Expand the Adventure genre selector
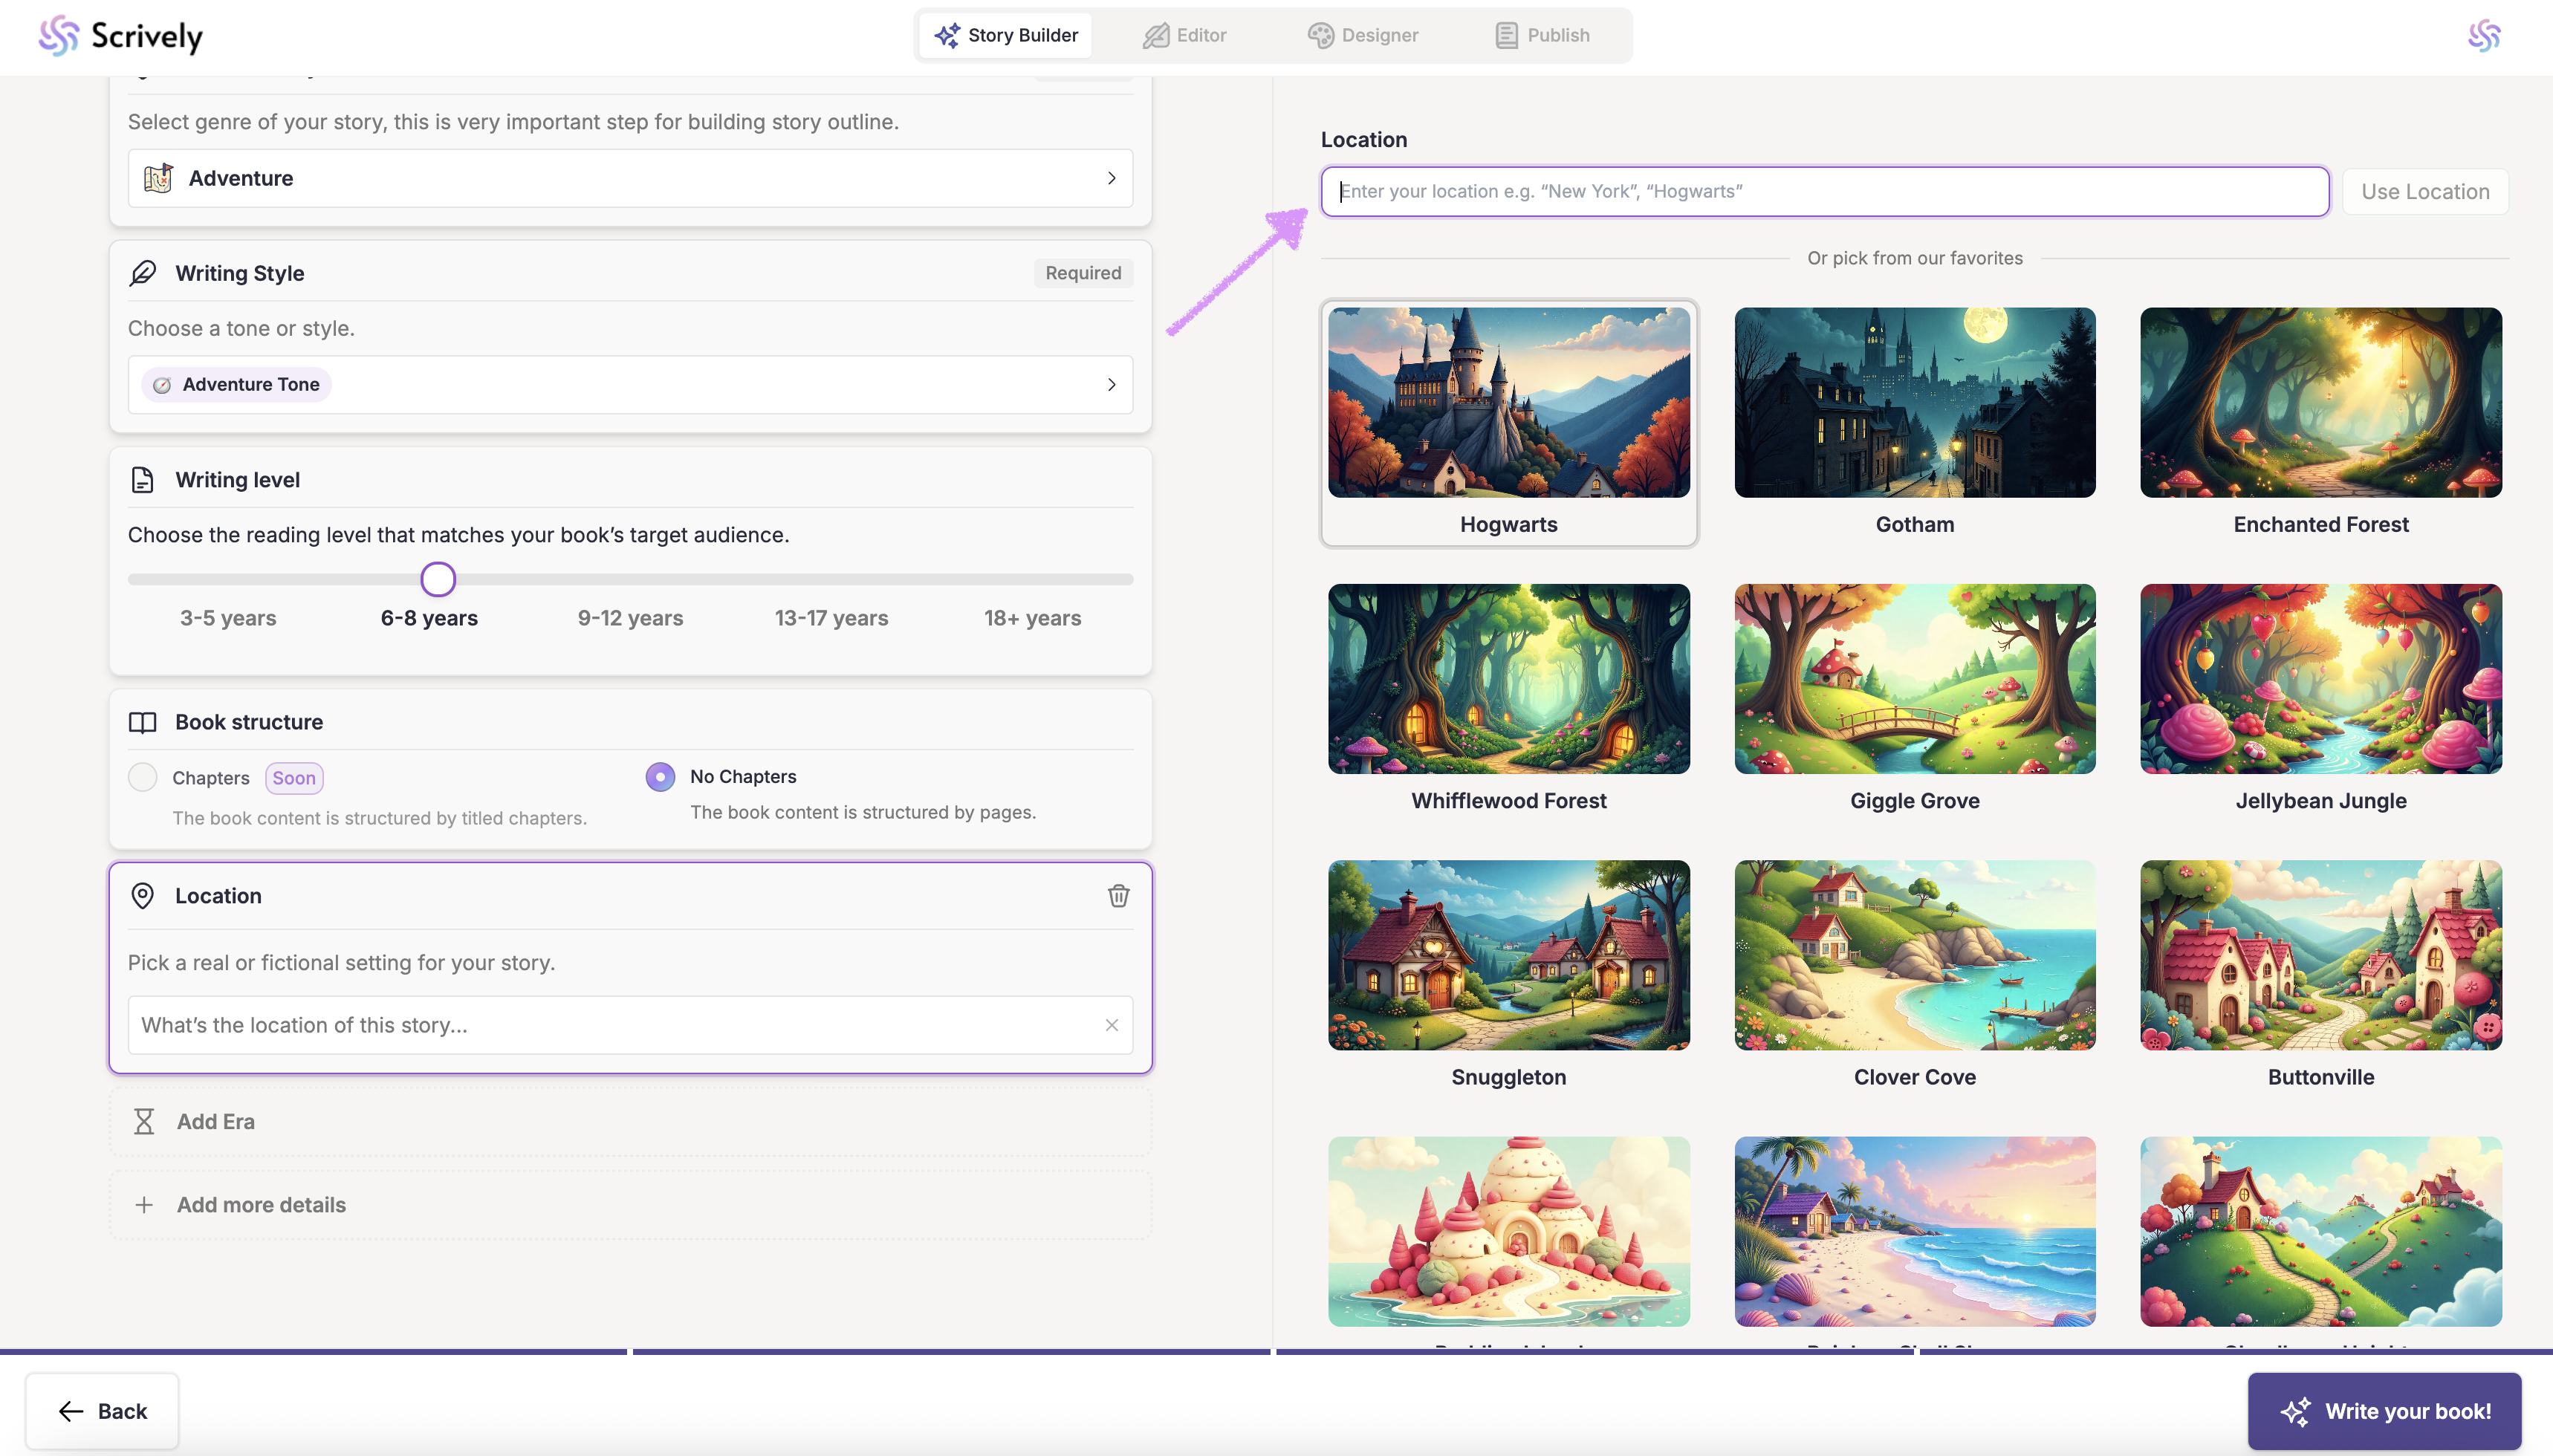The height and width of the screenshot is (1456, 2553). (1111, 178)
